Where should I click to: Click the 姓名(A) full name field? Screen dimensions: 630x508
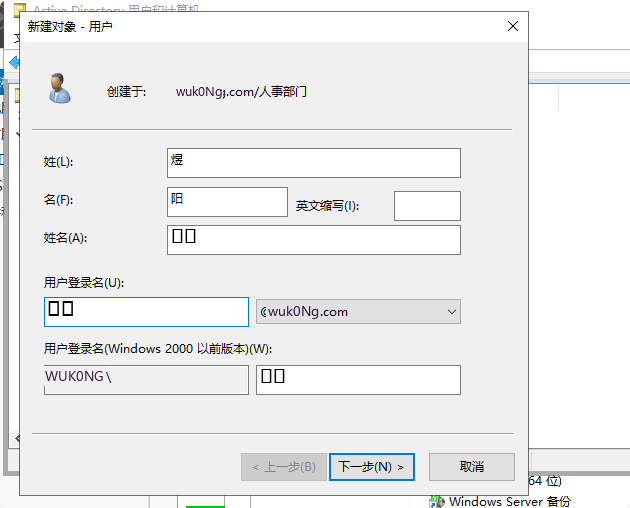[x=313, y=240]
